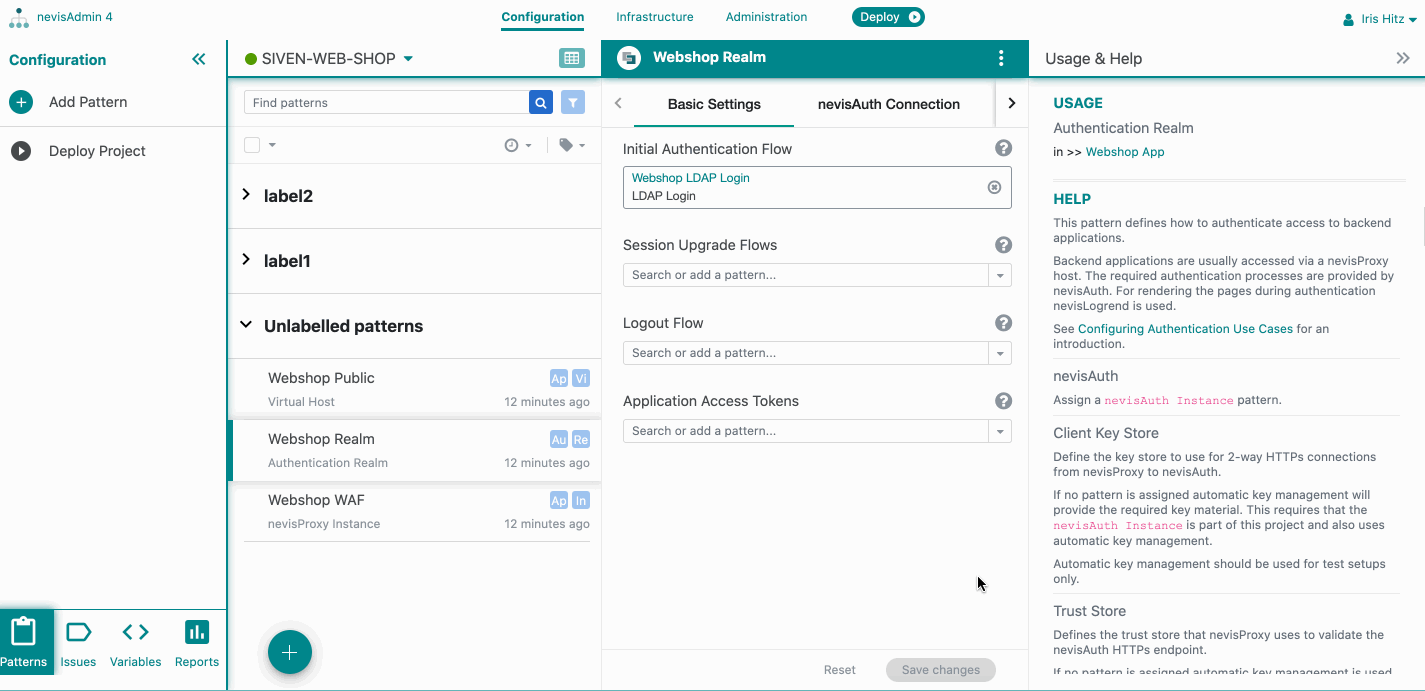The width and height of the screenshot is (1425, 691).
Task: Click the Find patterns search field
Action: pos(386,102)
